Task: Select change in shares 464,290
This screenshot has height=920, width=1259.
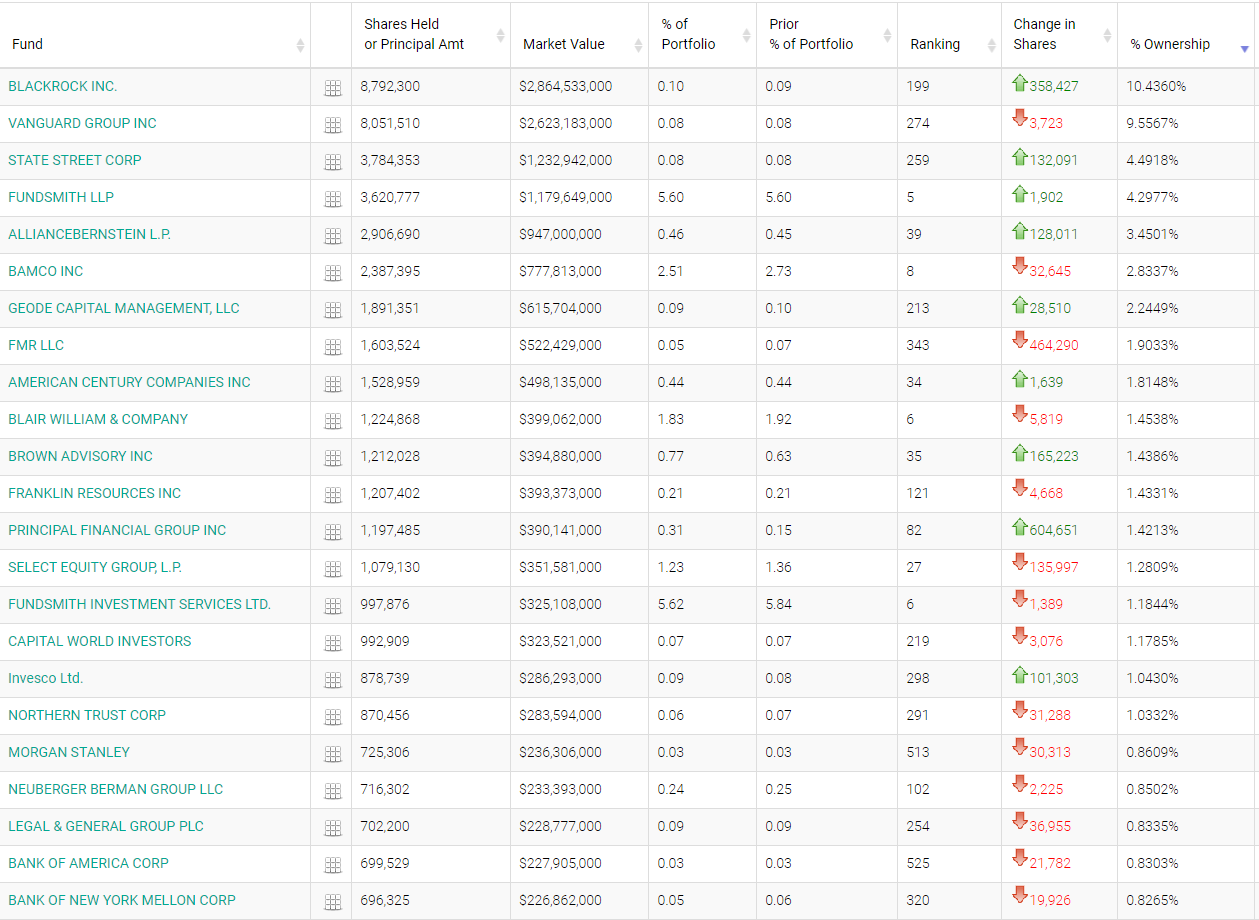Action: [1054, 345]
